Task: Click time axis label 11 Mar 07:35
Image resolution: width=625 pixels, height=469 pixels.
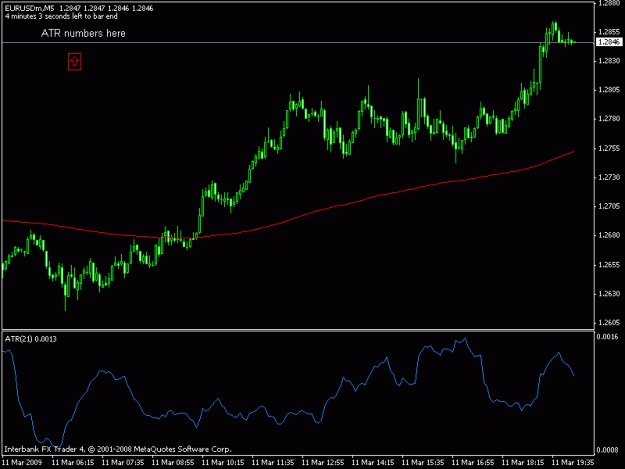Action: pos(123,463)
